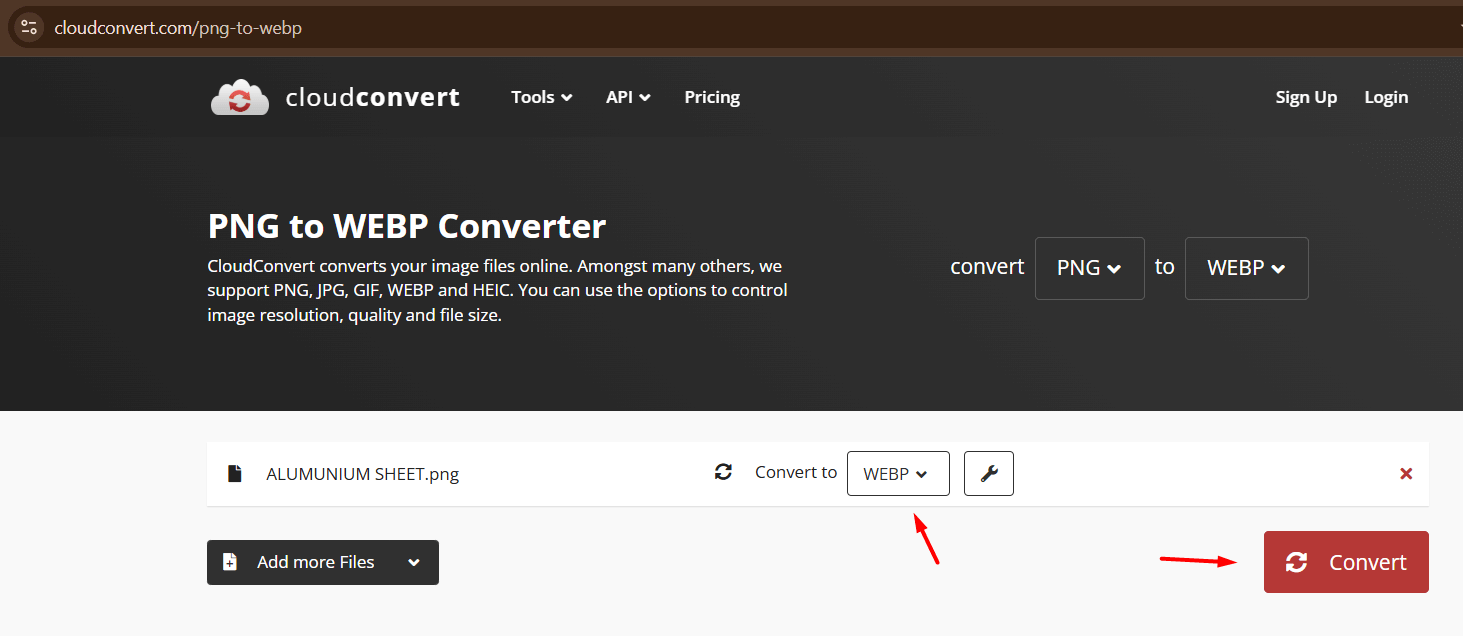Screen dimensions: 1463x636
Task: Click the cloudconvert cloud logo icon
Action: point(240,98)
